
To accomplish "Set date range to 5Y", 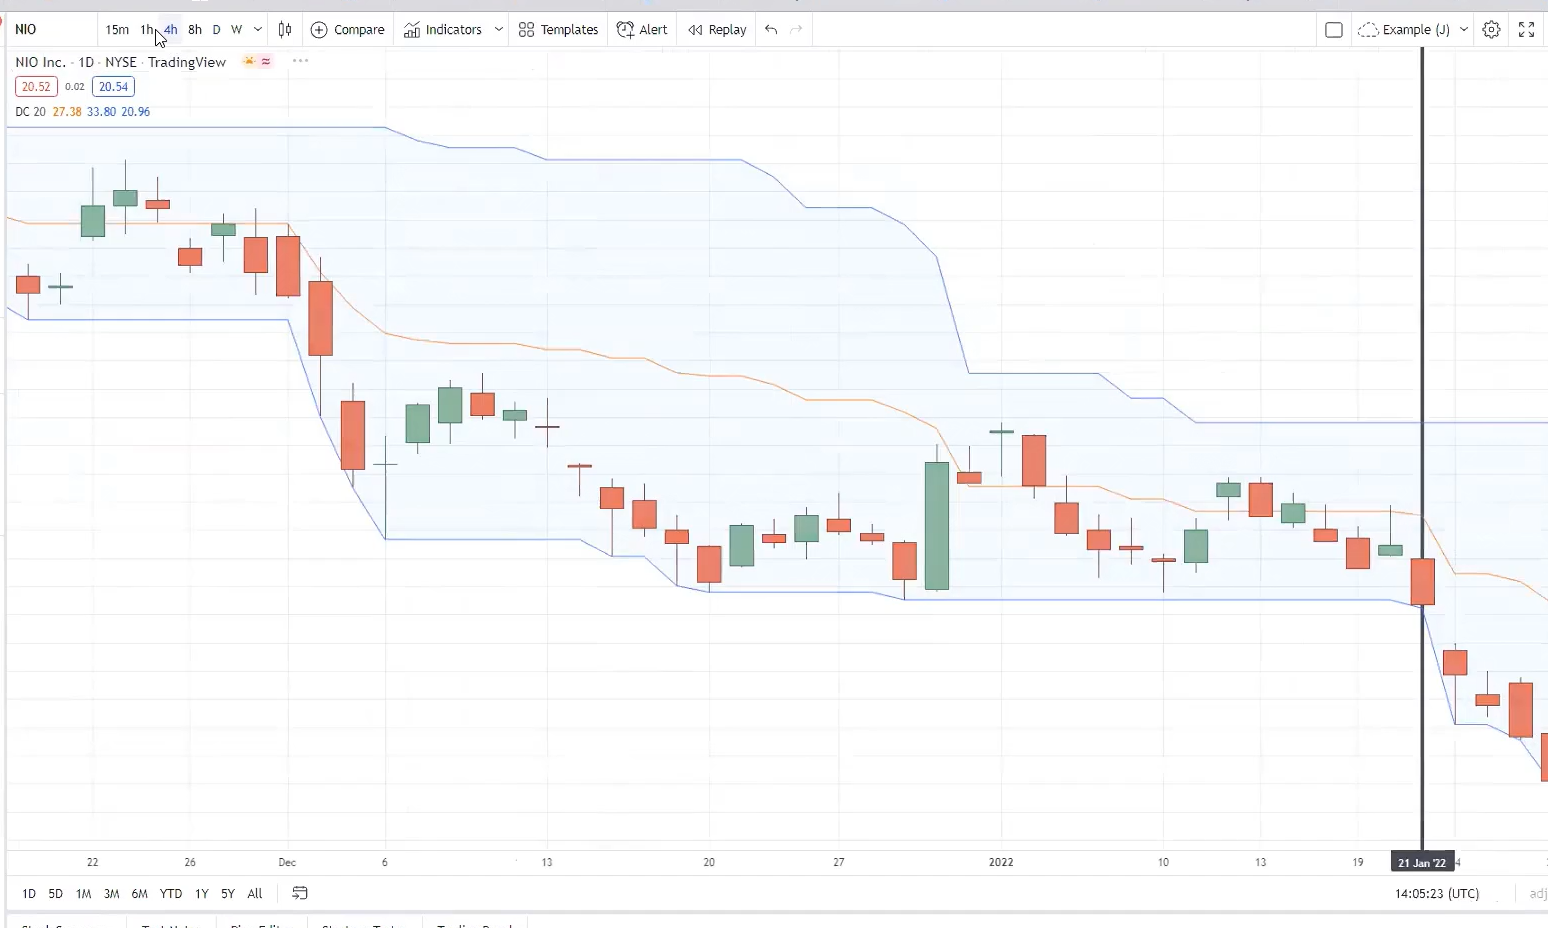I will 228,894.
